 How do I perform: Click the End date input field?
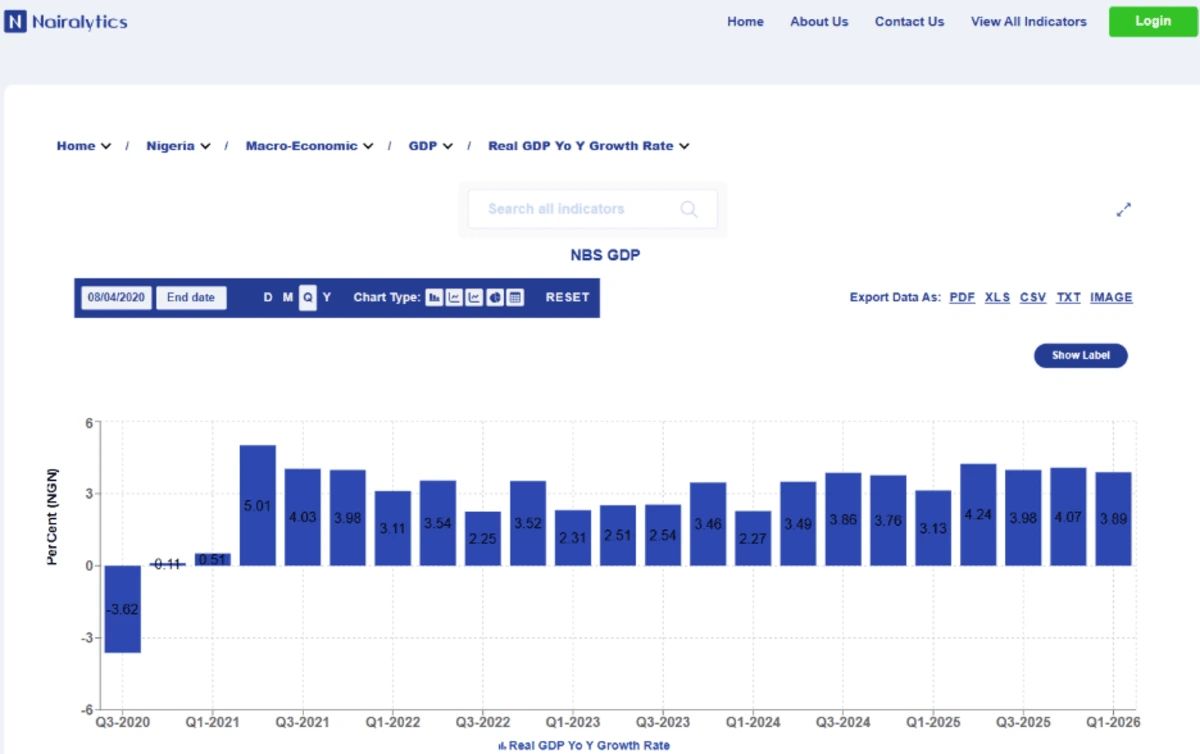tap(191, 297)
